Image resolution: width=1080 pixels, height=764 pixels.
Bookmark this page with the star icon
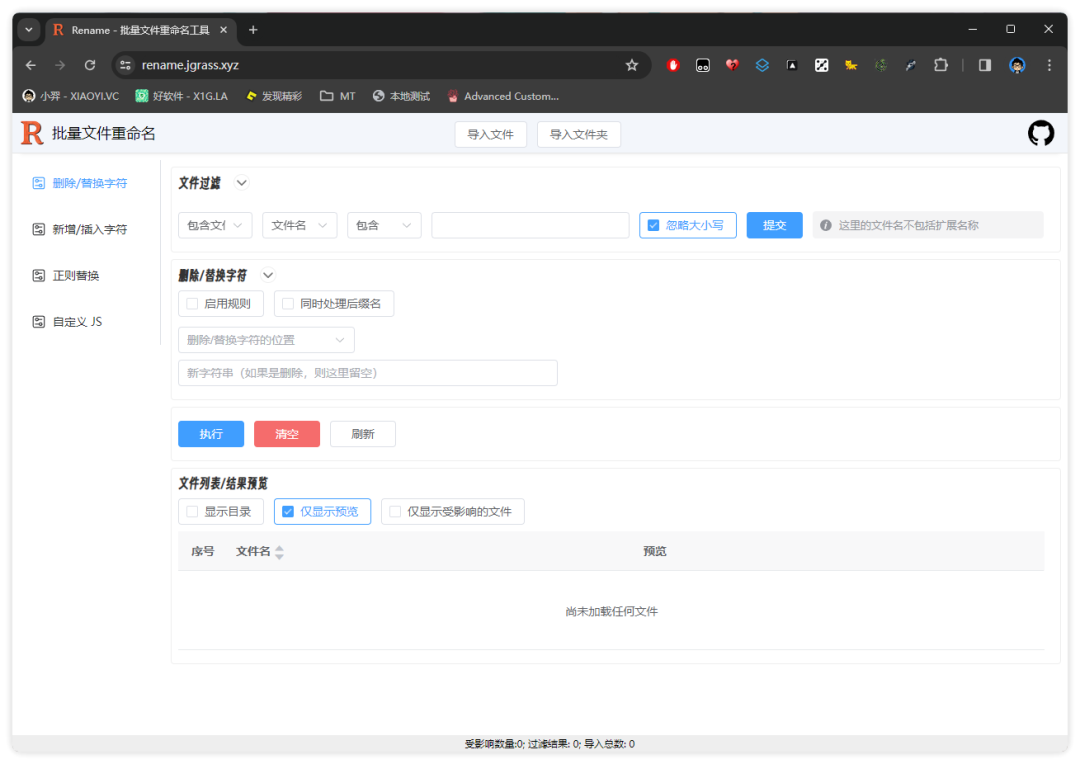(632, 65)
